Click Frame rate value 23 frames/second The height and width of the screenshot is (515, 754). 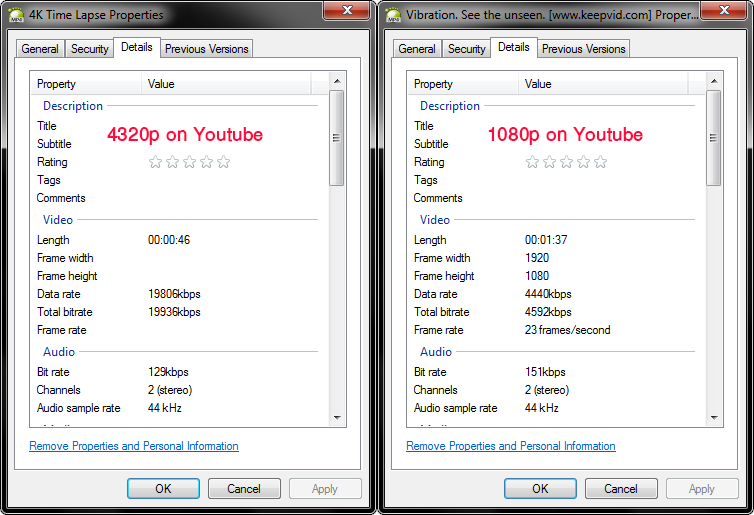[567, 330]
